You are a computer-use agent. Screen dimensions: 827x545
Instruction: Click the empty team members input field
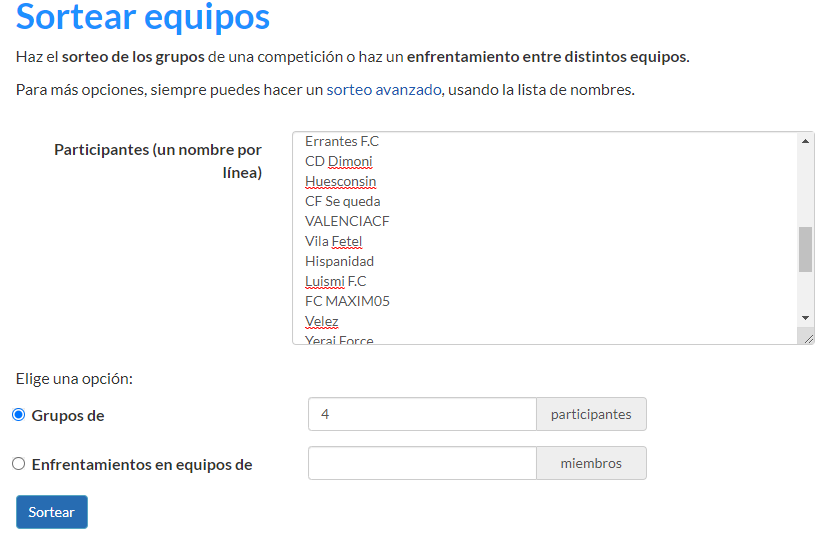(x=422, y=463)
